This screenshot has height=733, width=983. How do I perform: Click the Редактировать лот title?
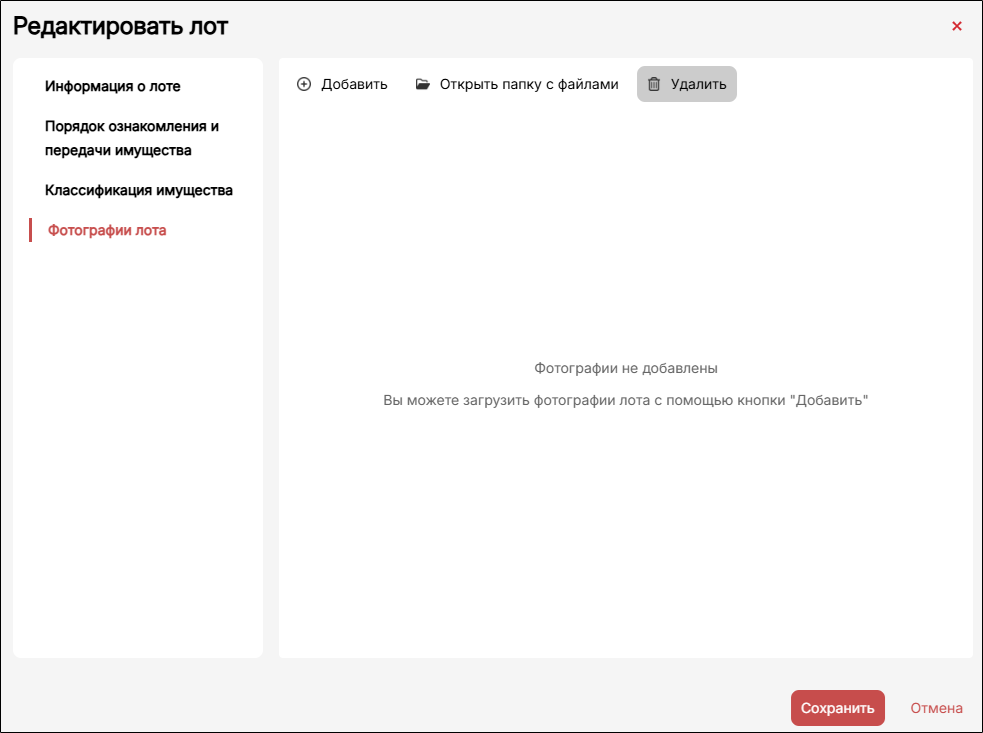[120, 26]
